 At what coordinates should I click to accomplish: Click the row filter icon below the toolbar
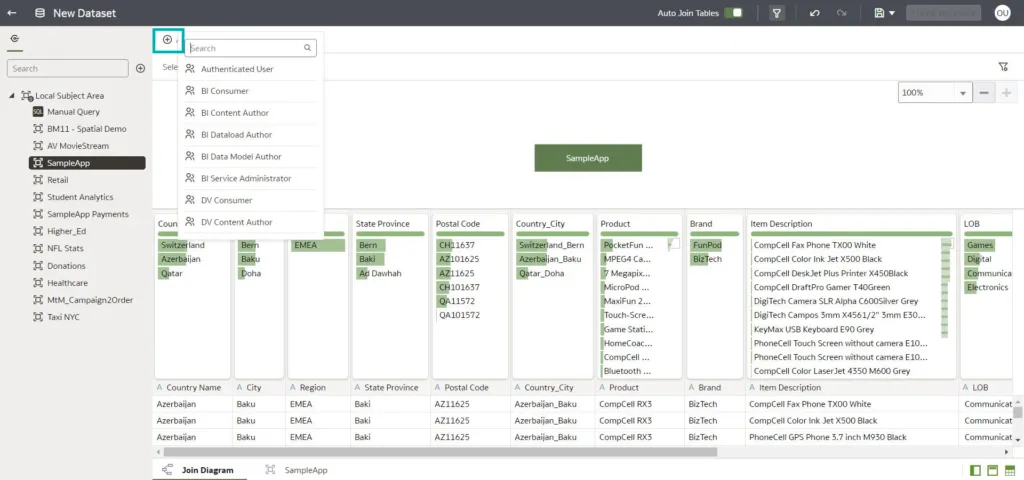(x=1003, y=67)
